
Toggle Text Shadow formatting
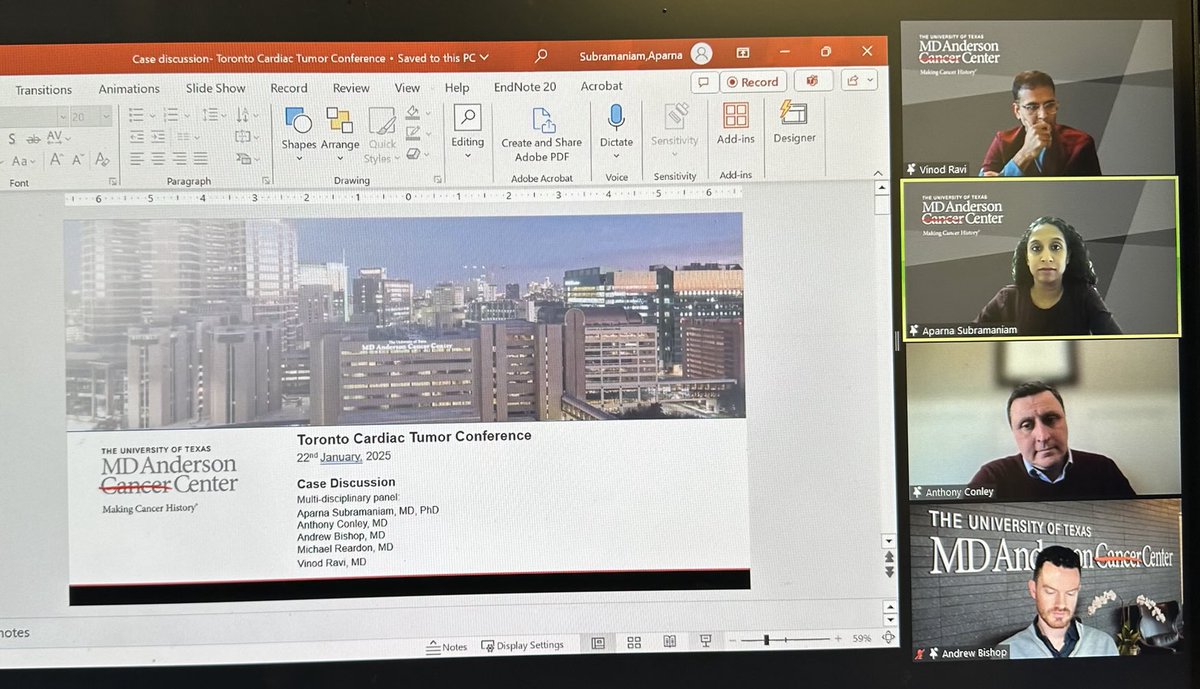10,138
